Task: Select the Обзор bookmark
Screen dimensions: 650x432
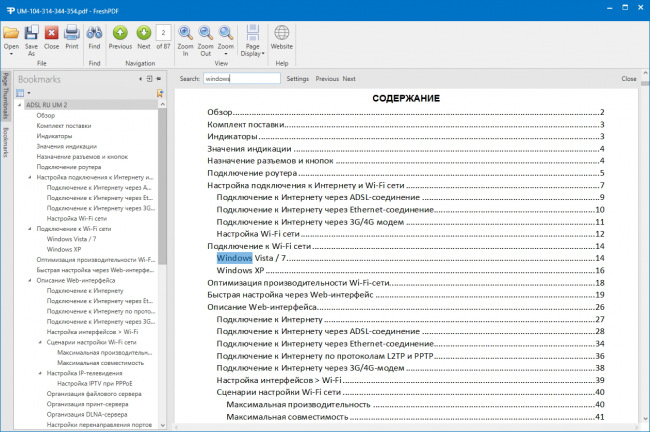Action: tap(46, 115)
